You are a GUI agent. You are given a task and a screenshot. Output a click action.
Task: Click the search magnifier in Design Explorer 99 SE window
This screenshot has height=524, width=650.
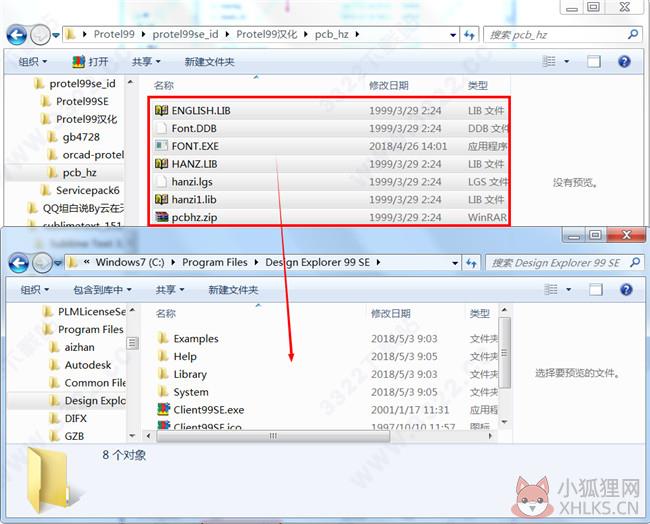pos(635,262)
